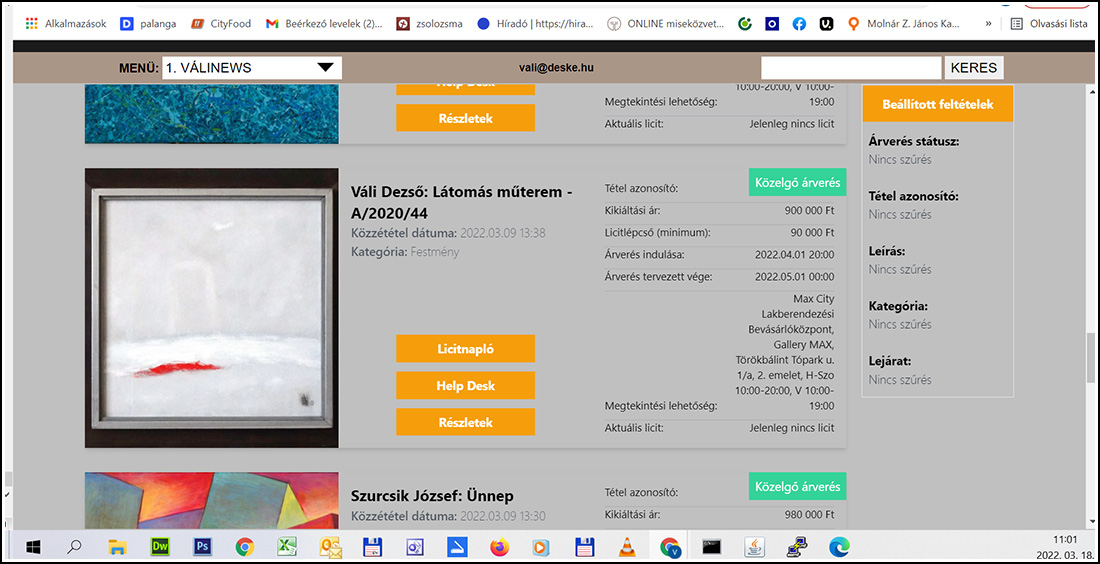Open Licitnapló for Váli Dezső painting
The width and height of the screenshot is (1100, 564).
[x=465, y=349]
